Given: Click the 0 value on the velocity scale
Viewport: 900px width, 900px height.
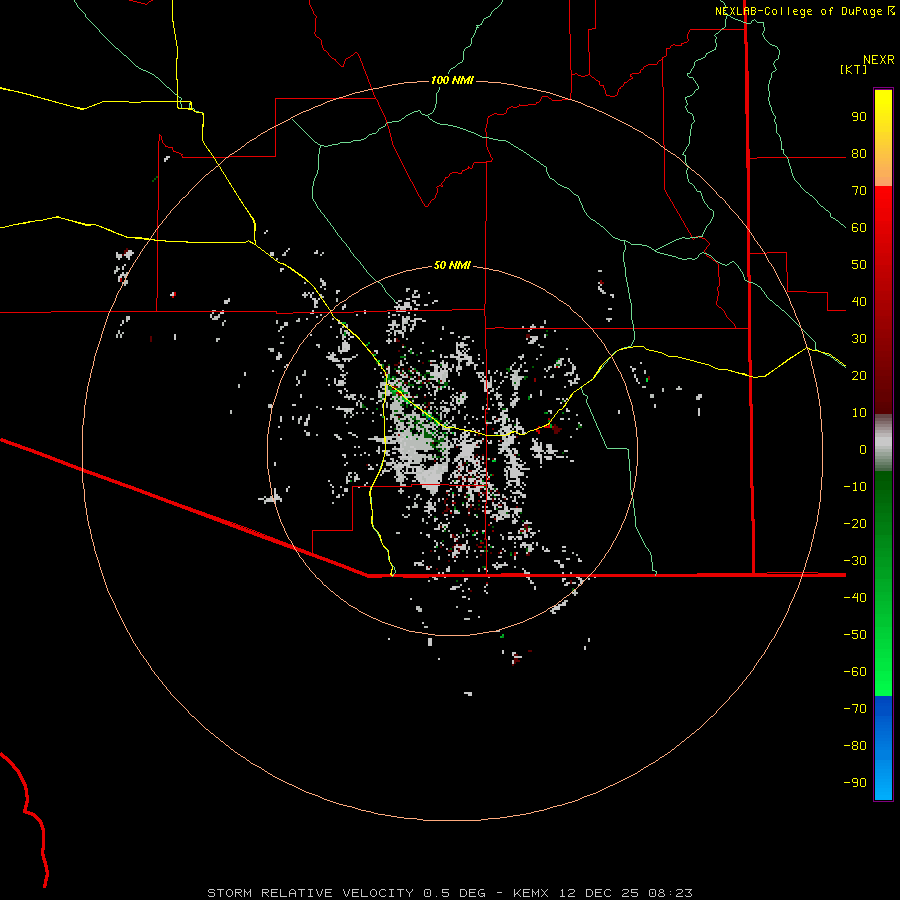Looking at the screenshot, I should 863,449.
